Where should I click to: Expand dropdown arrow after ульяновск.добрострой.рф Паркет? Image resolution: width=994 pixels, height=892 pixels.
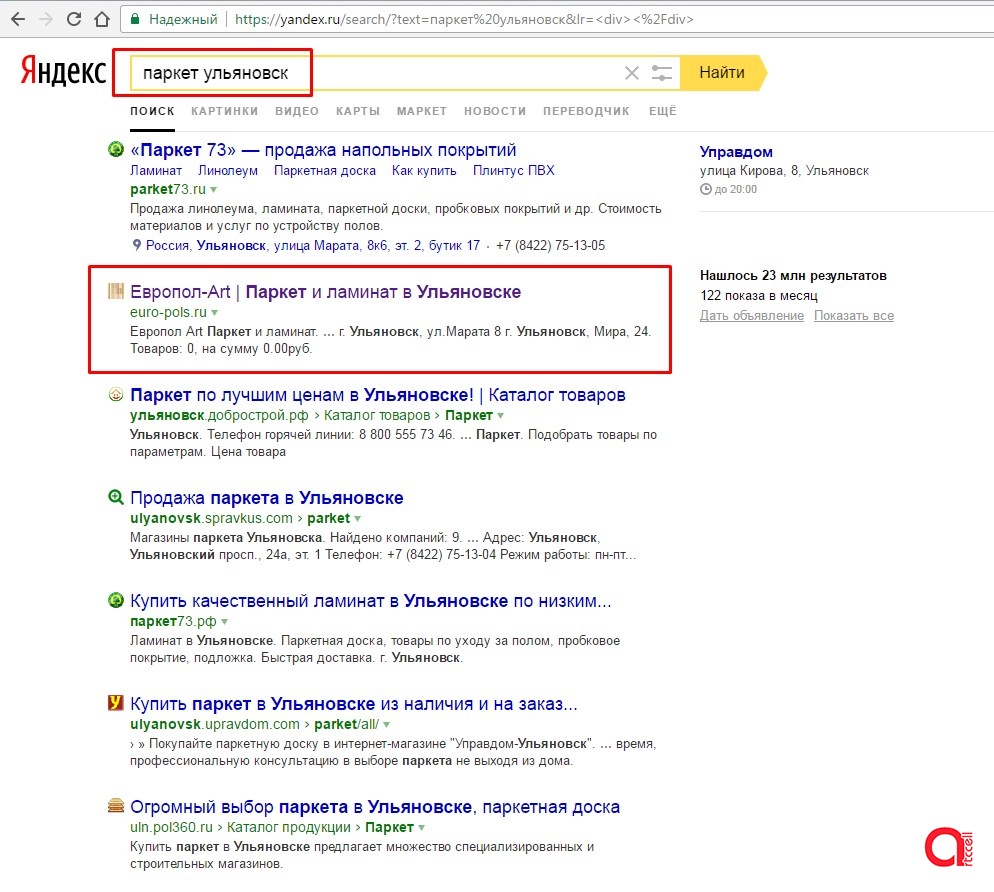click(x=500, y=416)
